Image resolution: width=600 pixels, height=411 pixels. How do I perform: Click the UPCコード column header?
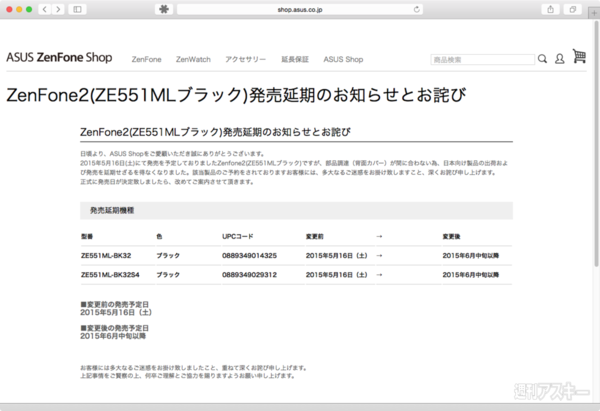click(x=238, y=236)
